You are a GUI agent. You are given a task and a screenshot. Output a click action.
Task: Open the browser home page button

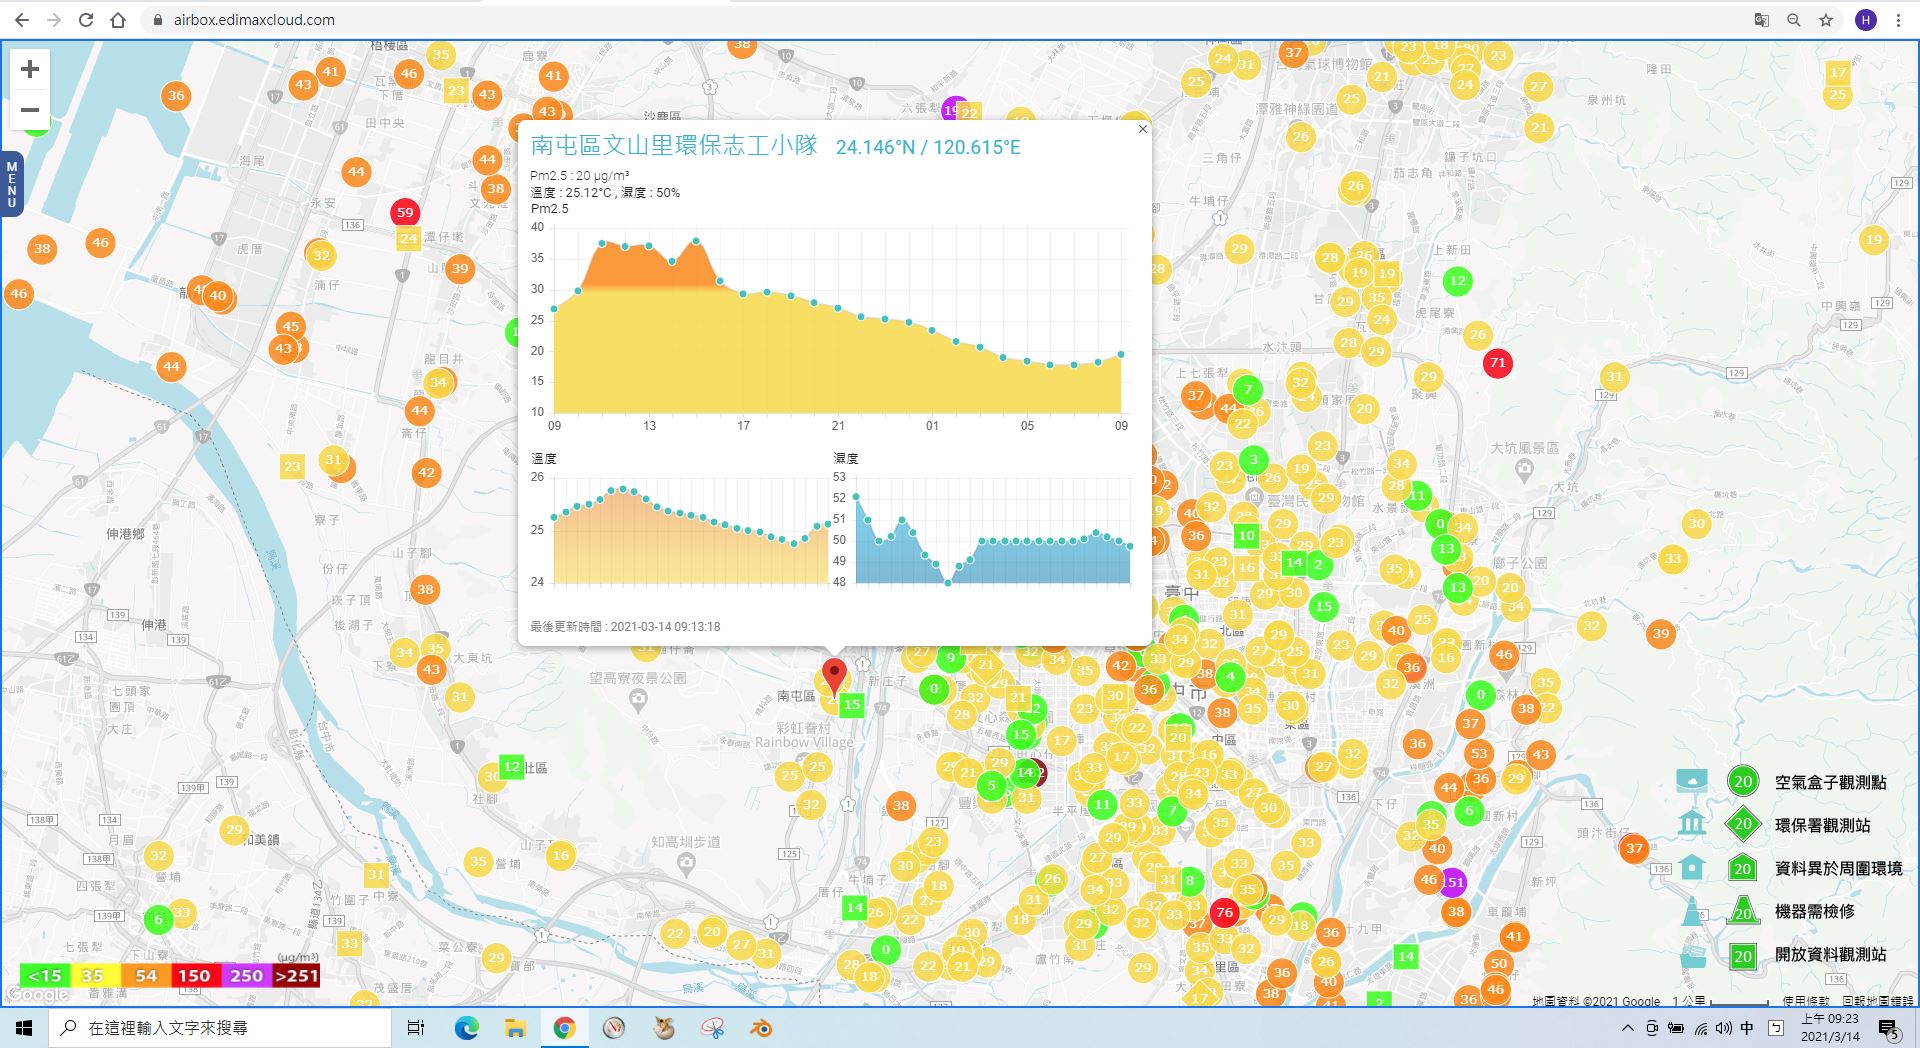point(118,19)
